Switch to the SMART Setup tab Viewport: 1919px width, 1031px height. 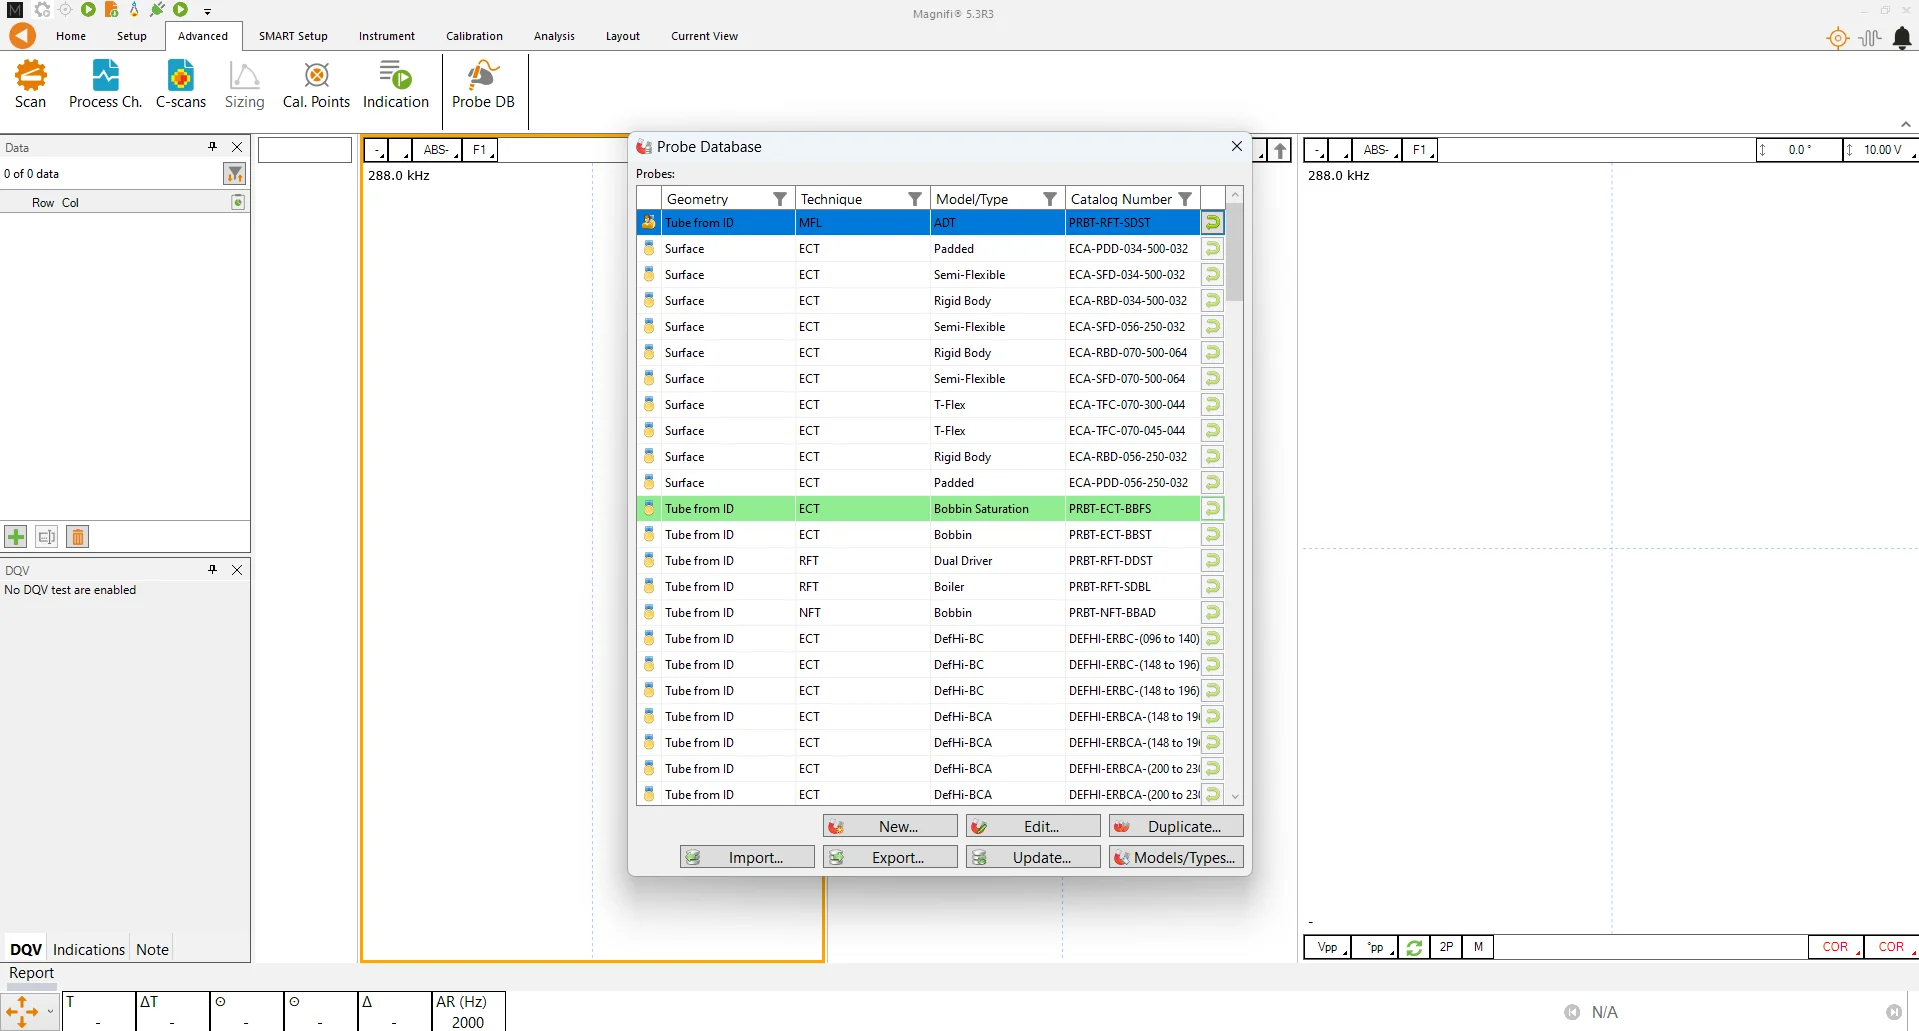tap(293, 36)
